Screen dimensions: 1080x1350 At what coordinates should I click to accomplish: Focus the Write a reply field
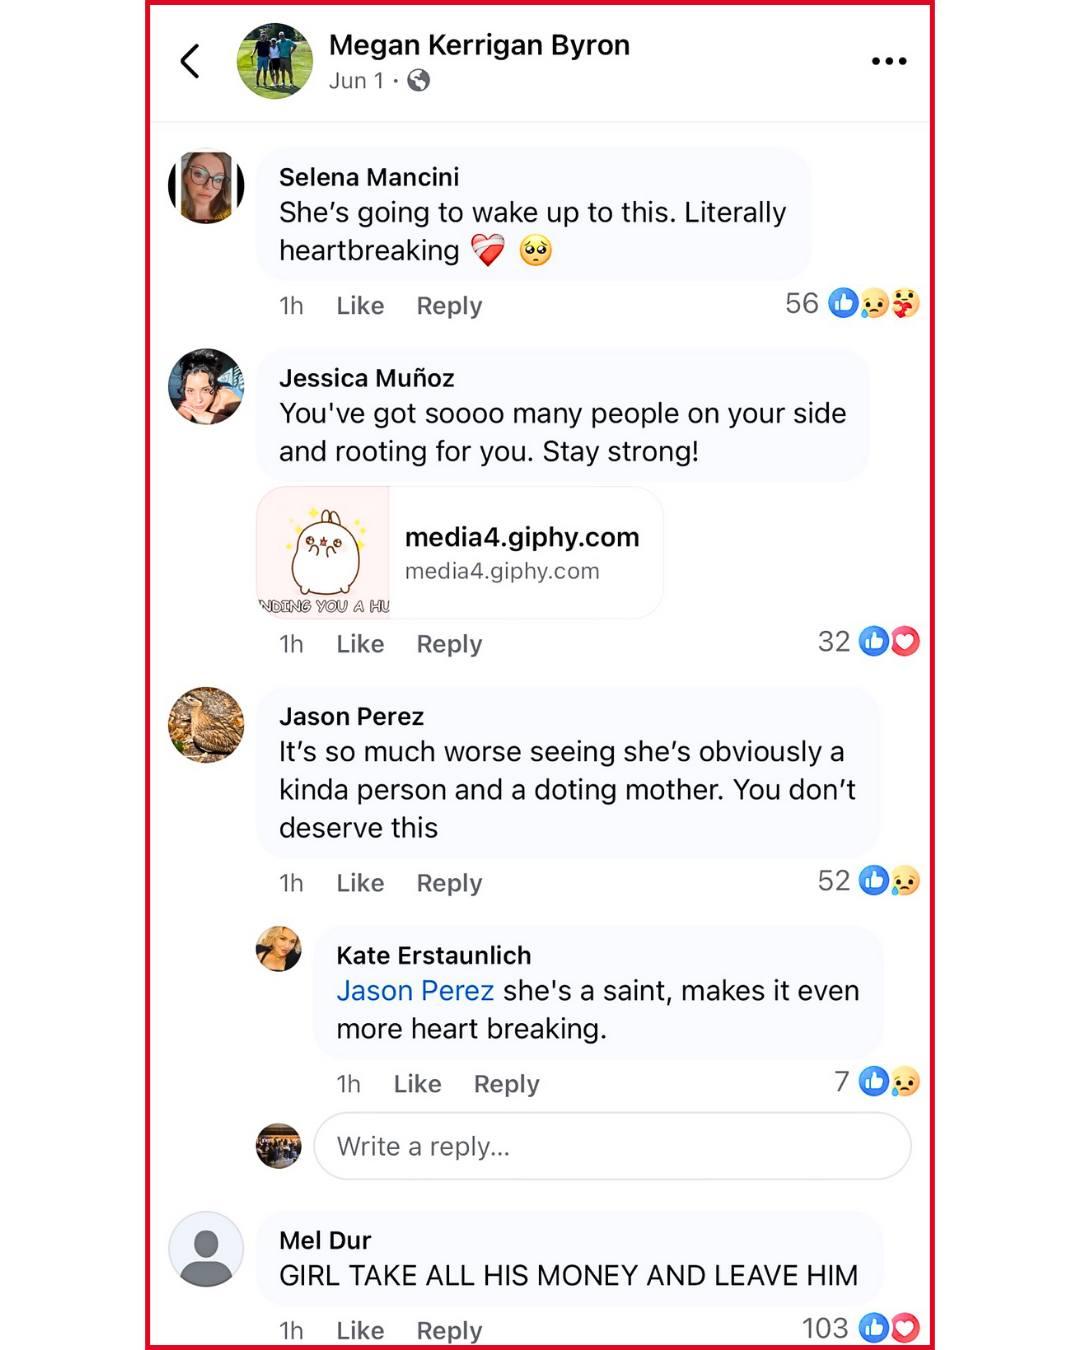pyautogui.click(x=612, y=1146)
